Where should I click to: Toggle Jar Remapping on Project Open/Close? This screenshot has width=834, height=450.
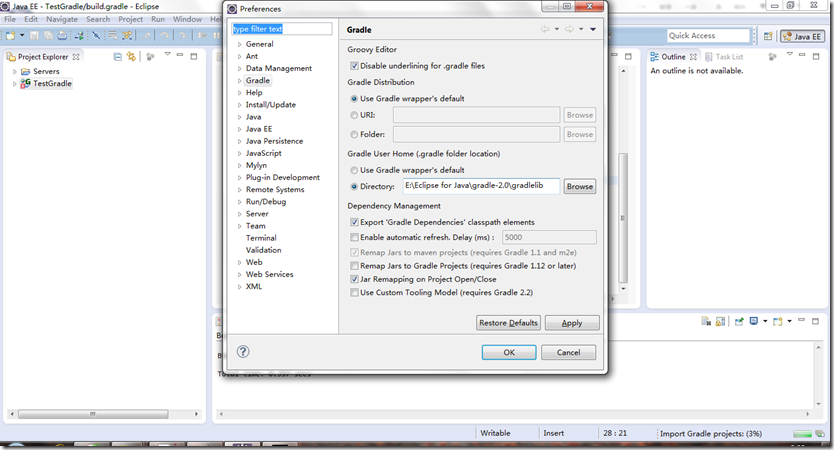(354, 279)
